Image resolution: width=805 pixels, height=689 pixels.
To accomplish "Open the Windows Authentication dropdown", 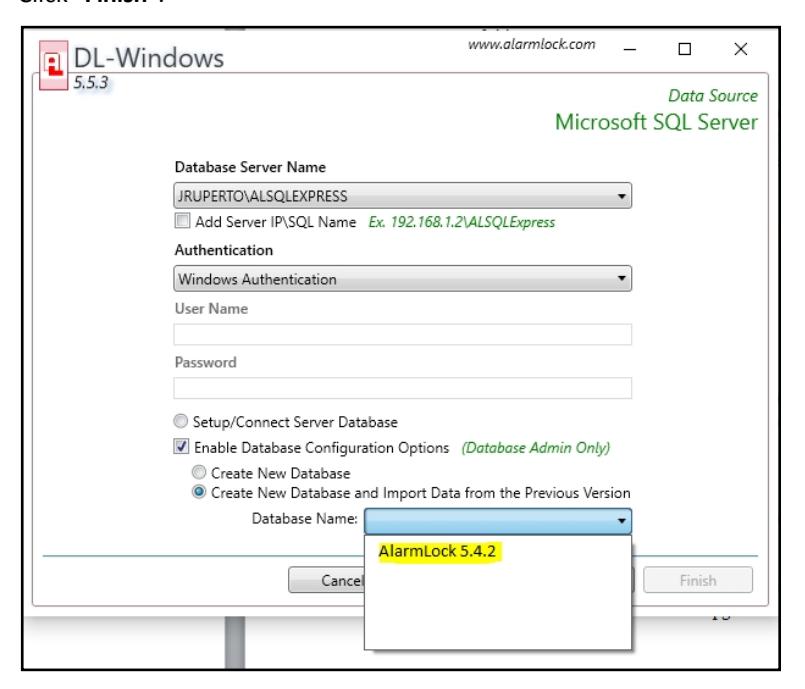I will (402, 279).
